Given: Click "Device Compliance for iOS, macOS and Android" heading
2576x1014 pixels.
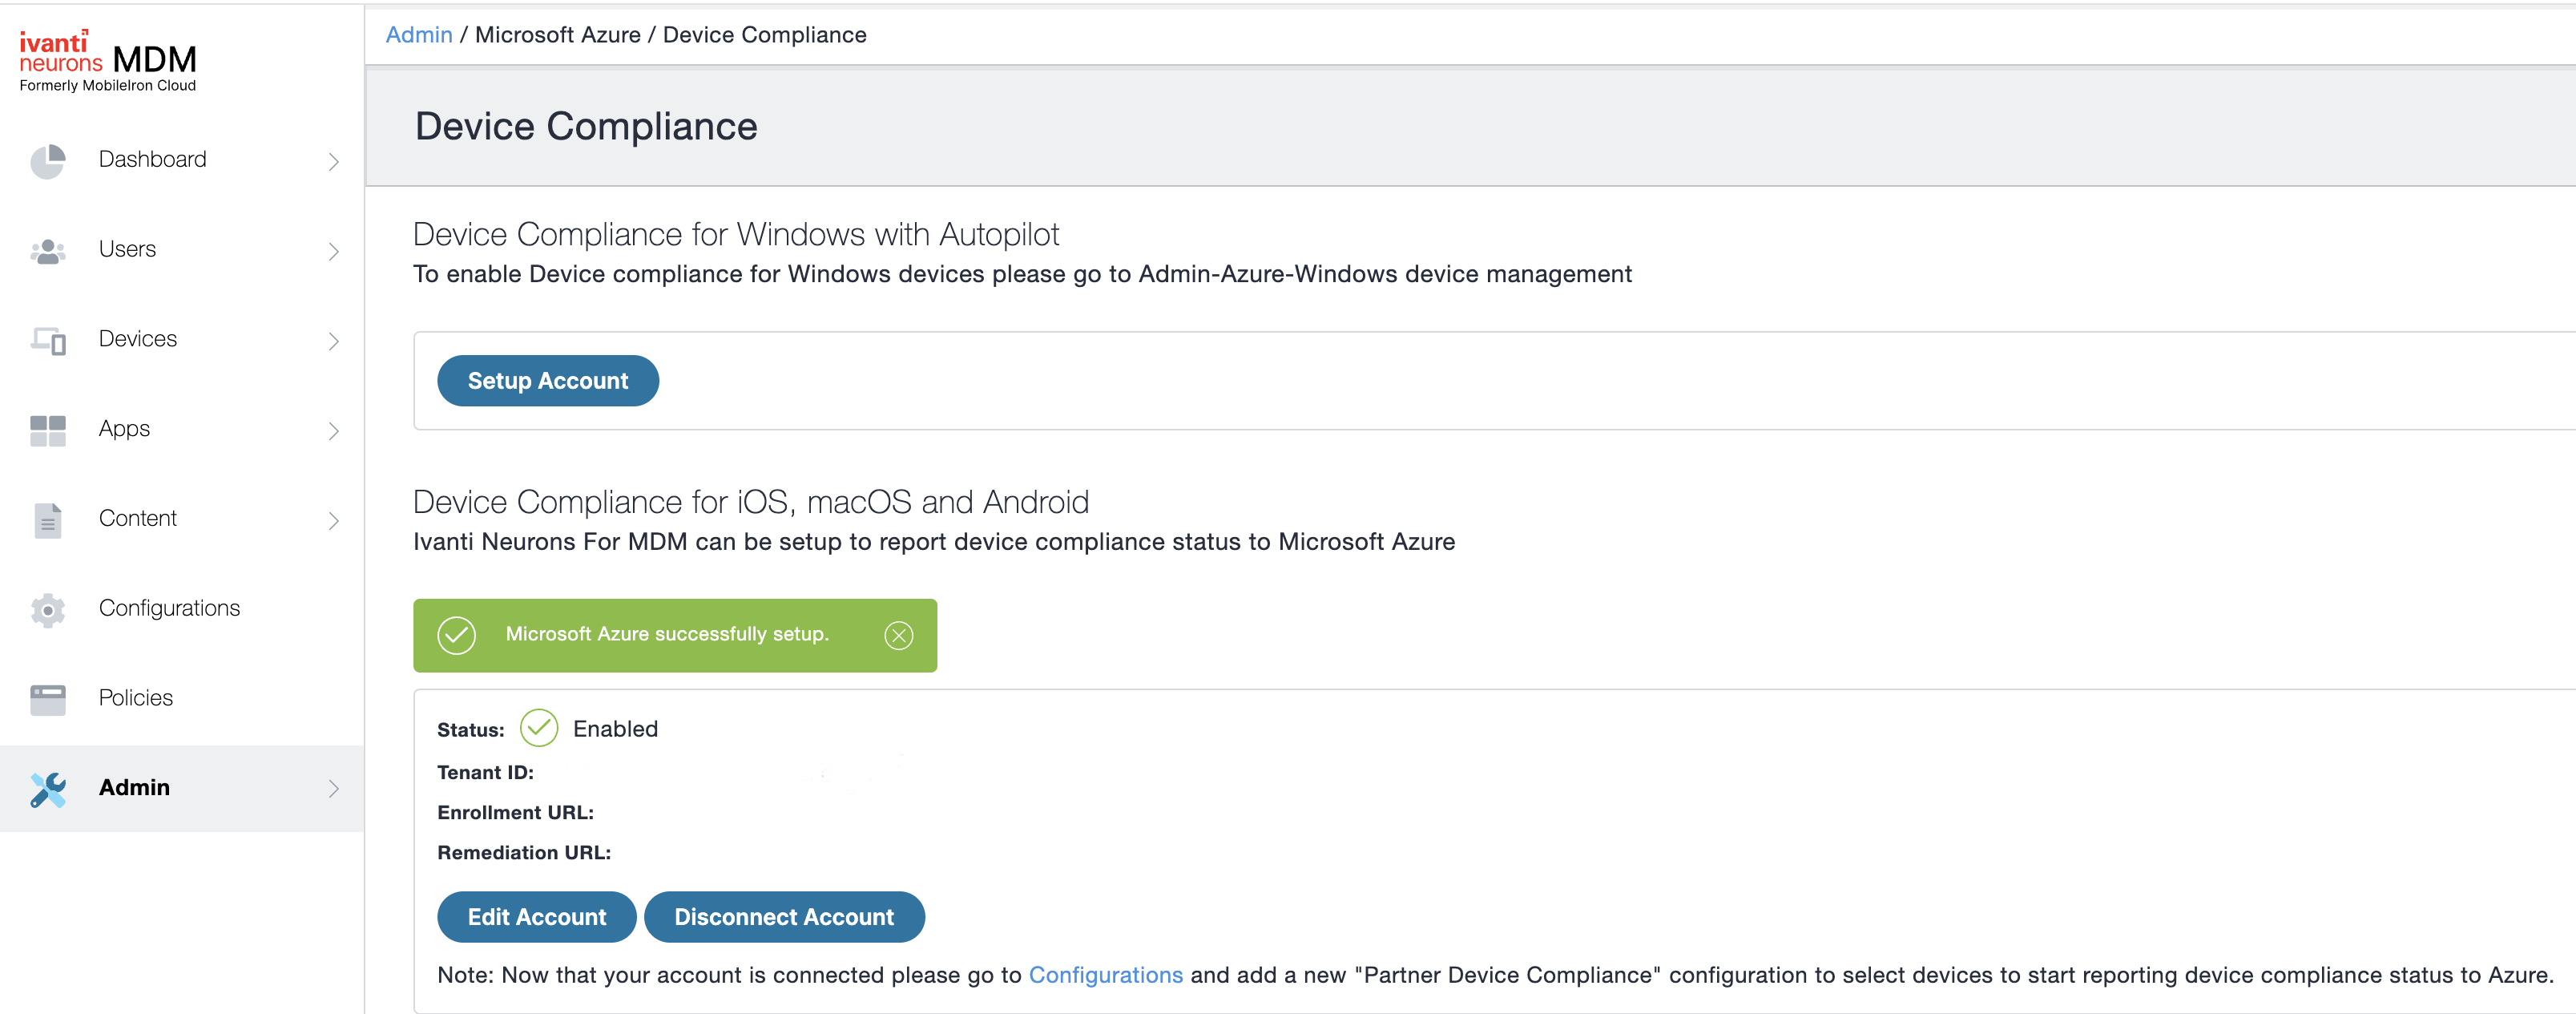Looking at the screenshot, I should [751, 502].
